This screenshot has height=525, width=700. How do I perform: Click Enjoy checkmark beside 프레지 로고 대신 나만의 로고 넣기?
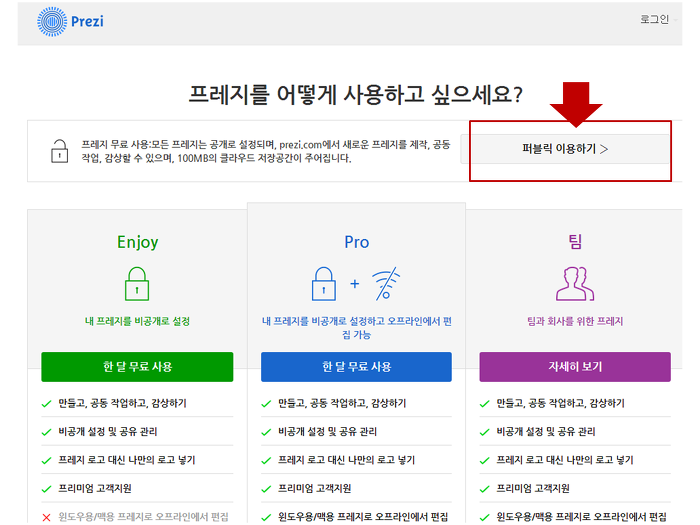tap(46, 461)
